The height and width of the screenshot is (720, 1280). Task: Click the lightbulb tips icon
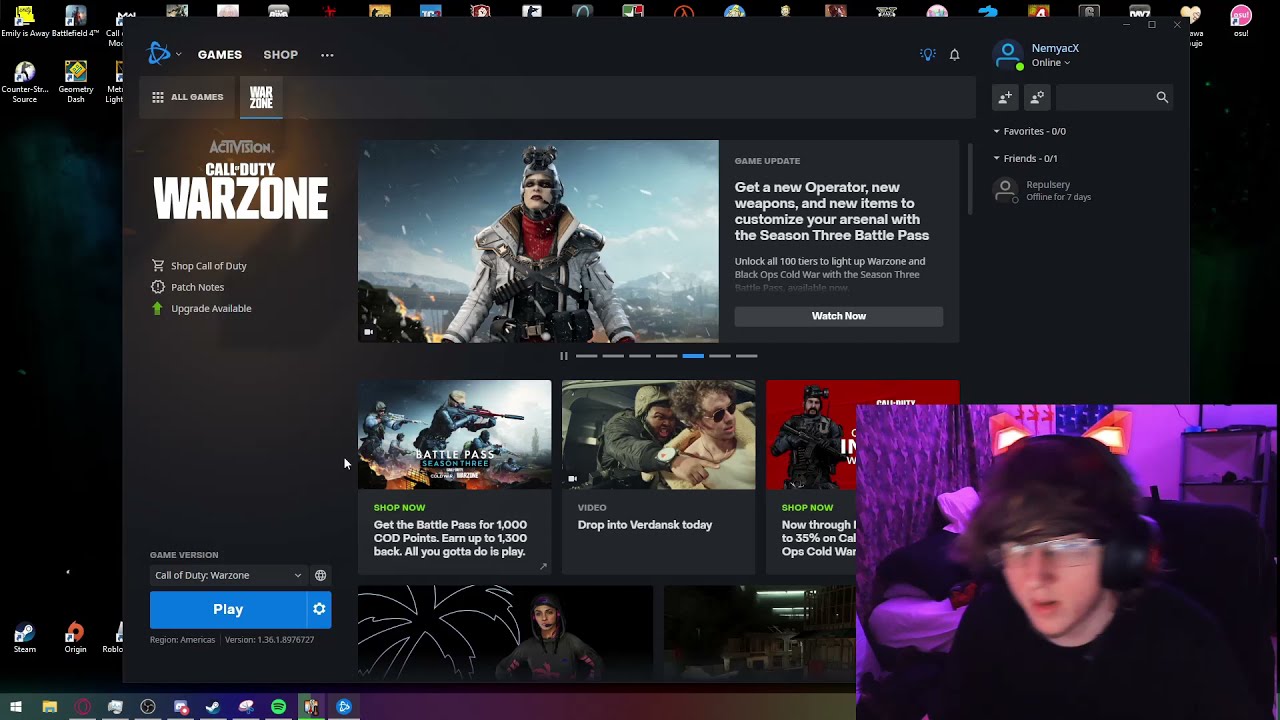coord(927,55)
